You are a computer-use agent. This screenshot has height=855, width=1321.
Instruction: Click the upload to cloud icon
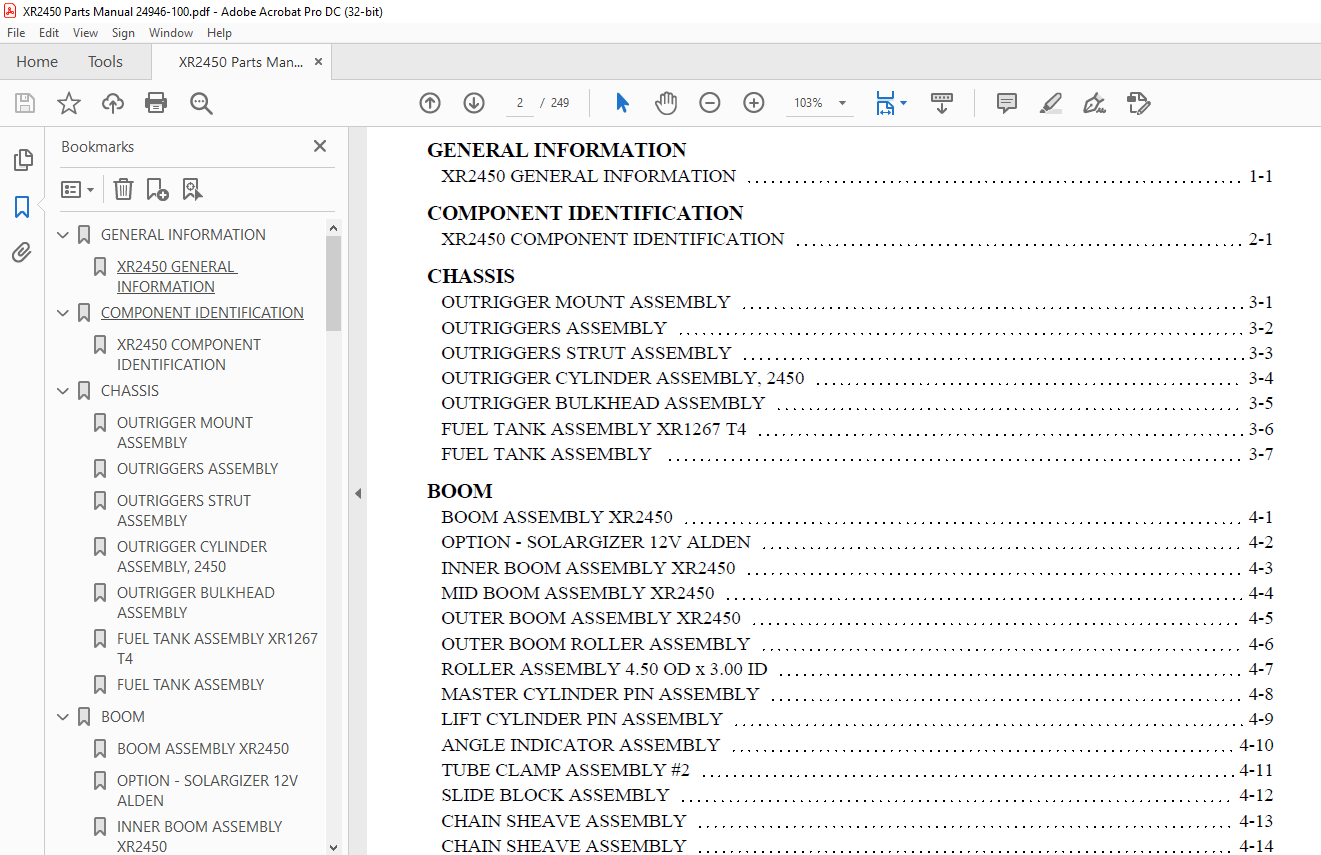[x=113, y=103]
